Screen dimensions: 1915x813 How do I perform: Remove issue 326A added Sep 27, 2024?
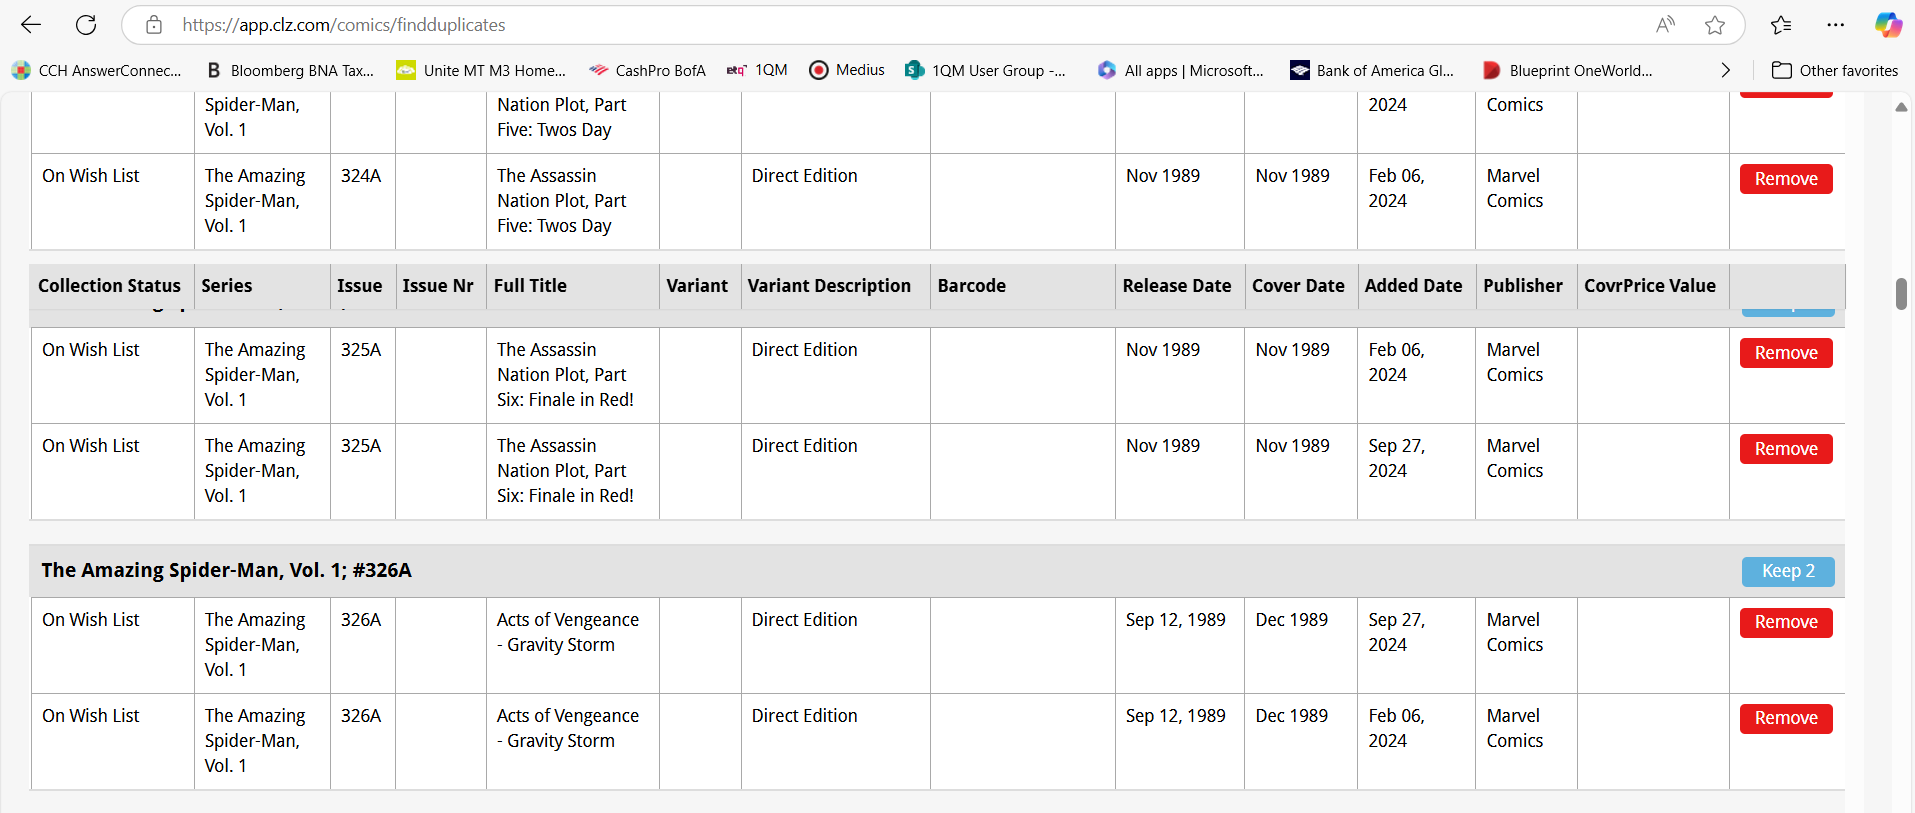1786,622
